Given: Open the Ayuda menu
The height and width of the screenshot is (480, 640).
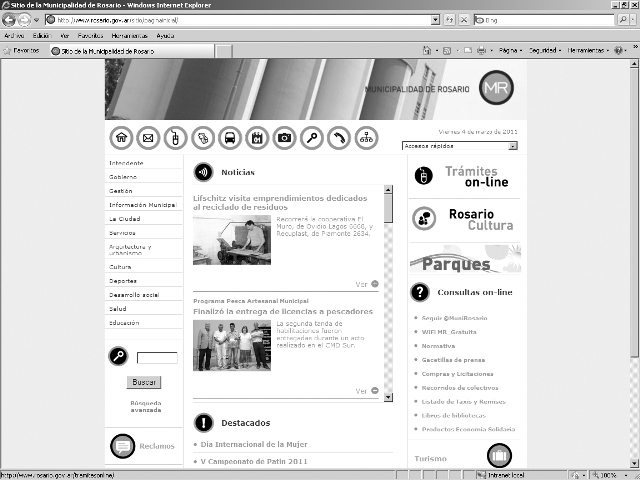Looking at the screenshot, I should coord(165,36).
